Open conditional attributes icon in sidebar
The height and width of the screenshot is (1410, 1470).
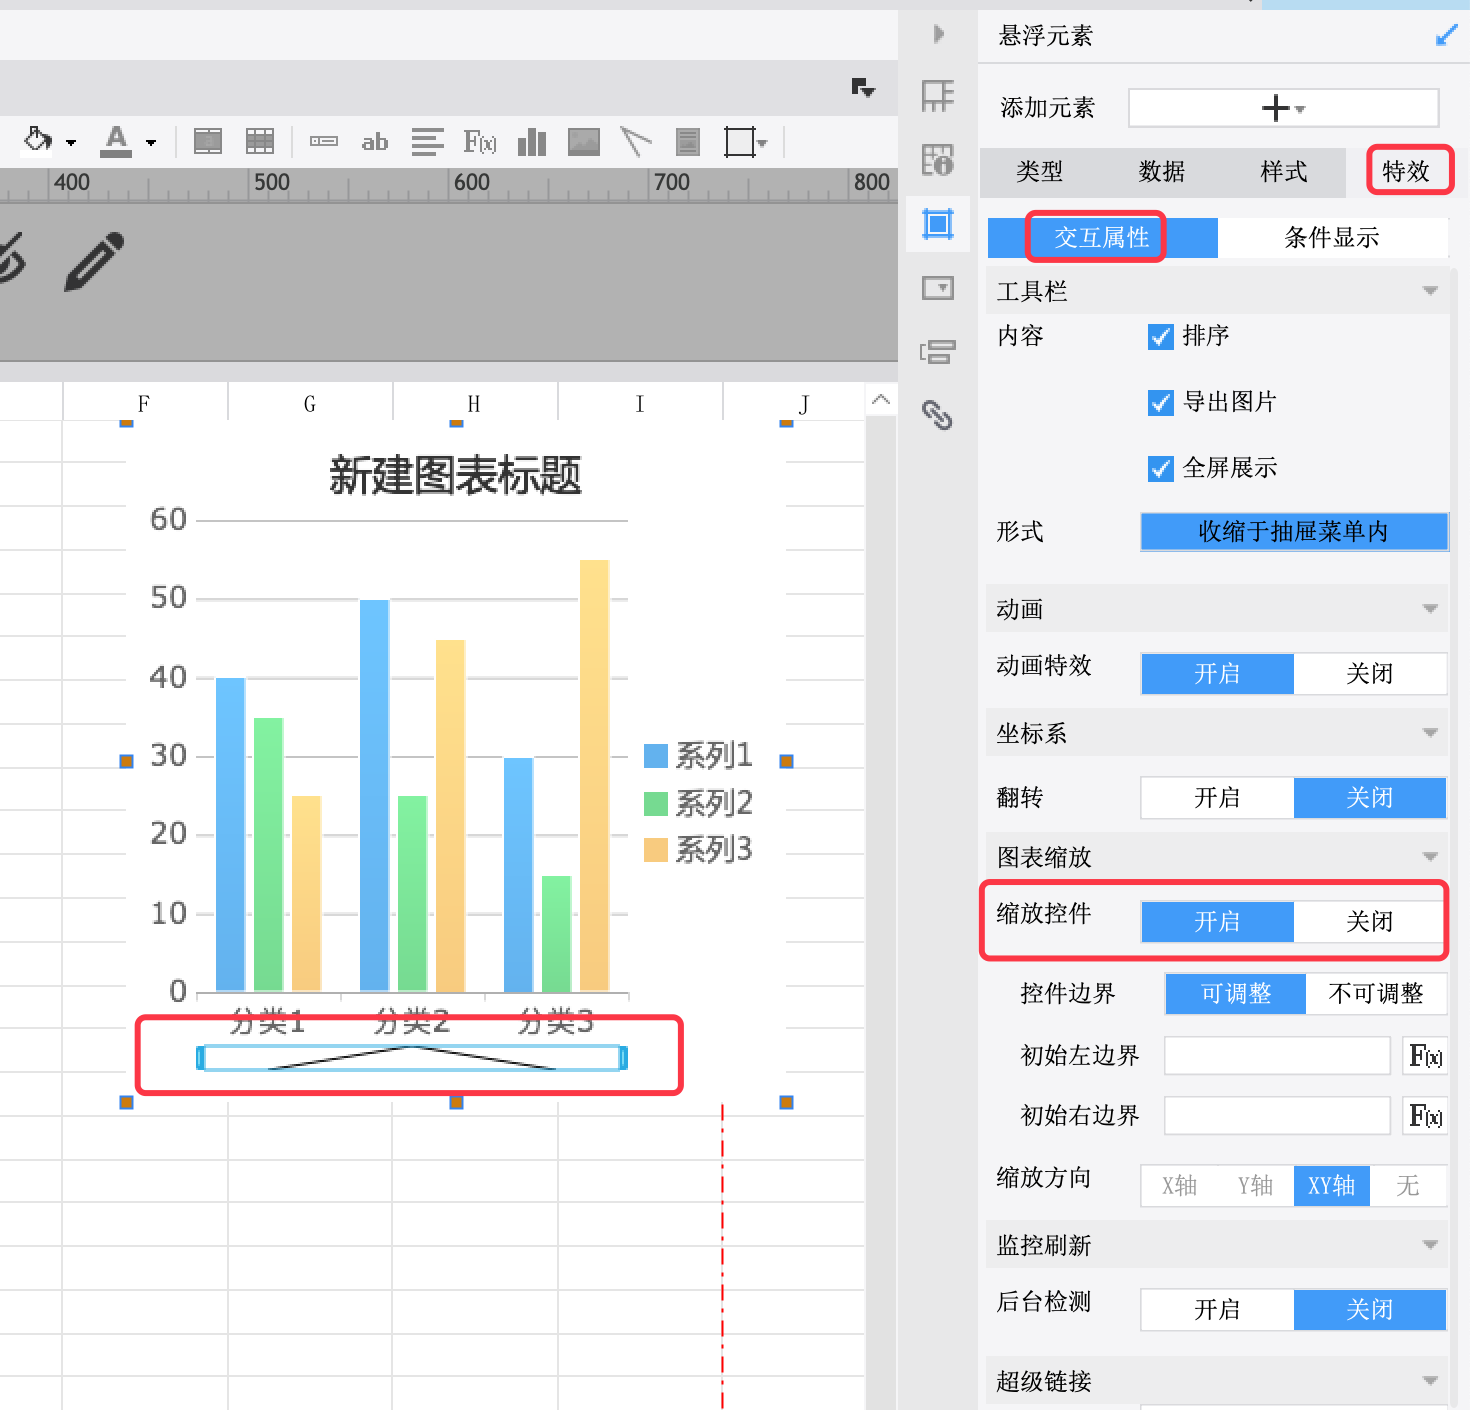click(x=938, y=352)
